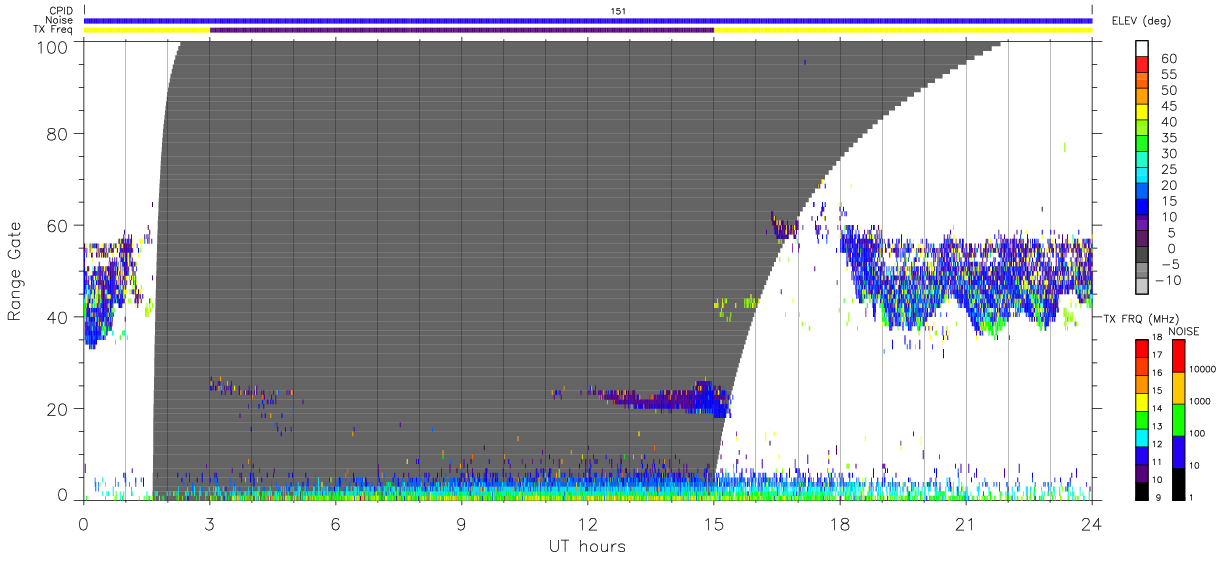Pick the green segment of the NOISE legend
Viewport: 1228px width, 567px height.
1177,419
